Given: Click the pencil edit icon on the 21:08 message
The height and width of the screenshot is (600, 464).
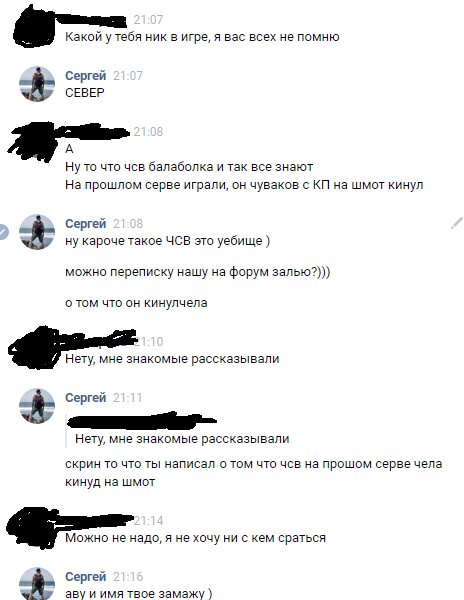Looking at the screenshot, I should pyautogui.click(x=457, y=223).
